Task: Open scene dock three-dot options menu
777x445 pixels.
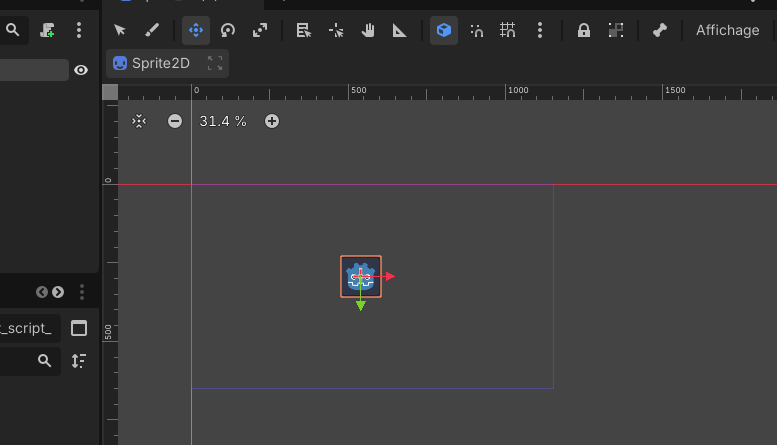Action: tap(79, 30)
